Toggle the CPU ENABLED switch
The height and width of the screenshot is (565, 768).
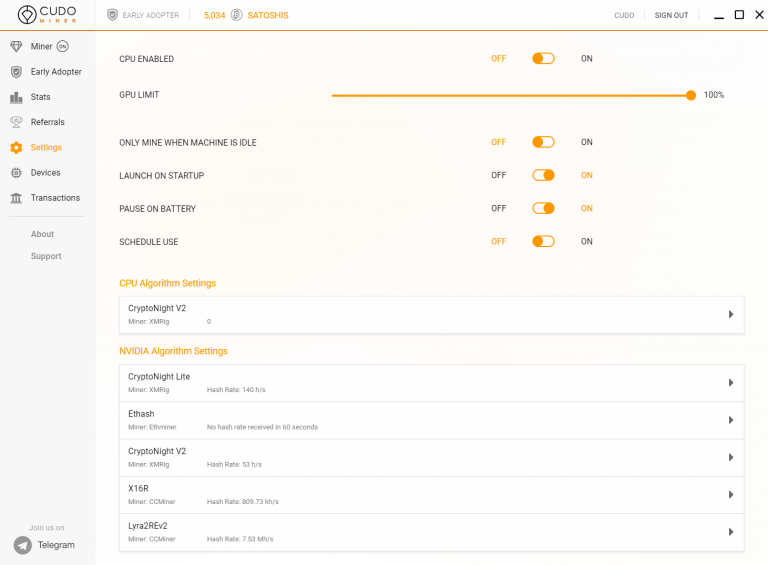[543, 59]
